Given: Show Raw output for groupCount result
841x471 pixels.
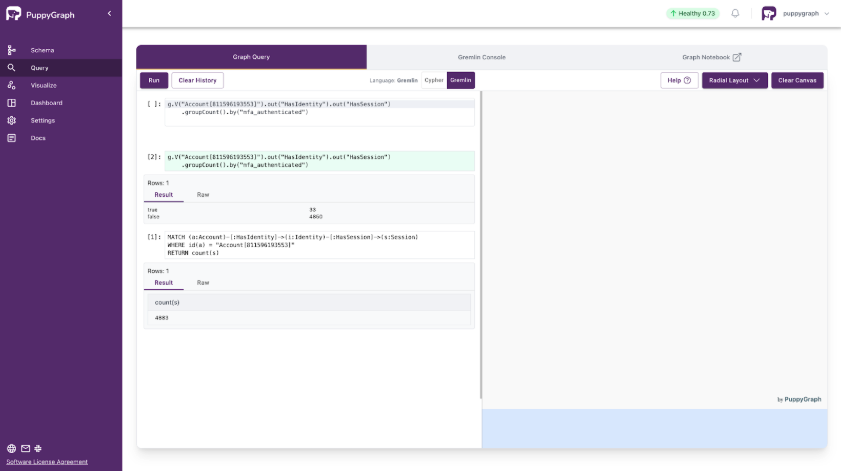Looking at the screenshot, I should [203, 195].
